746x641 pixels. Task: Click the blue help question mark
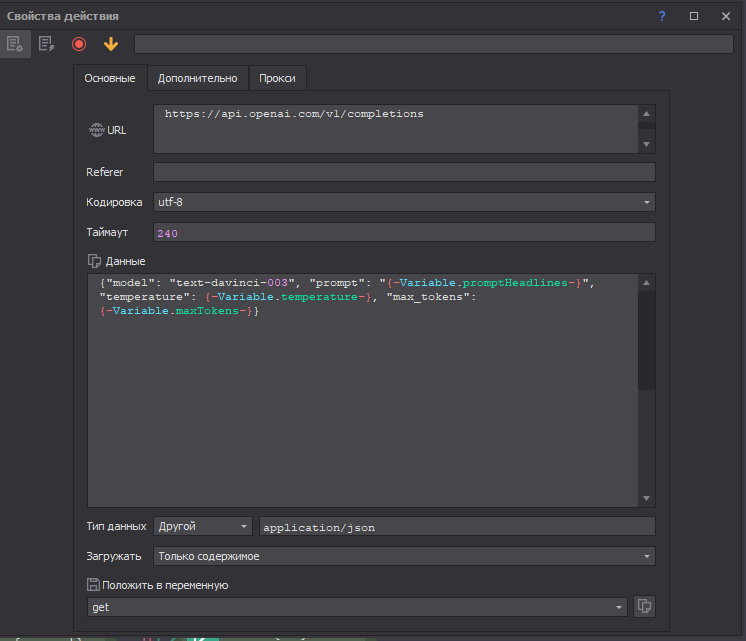coord(662,16)
